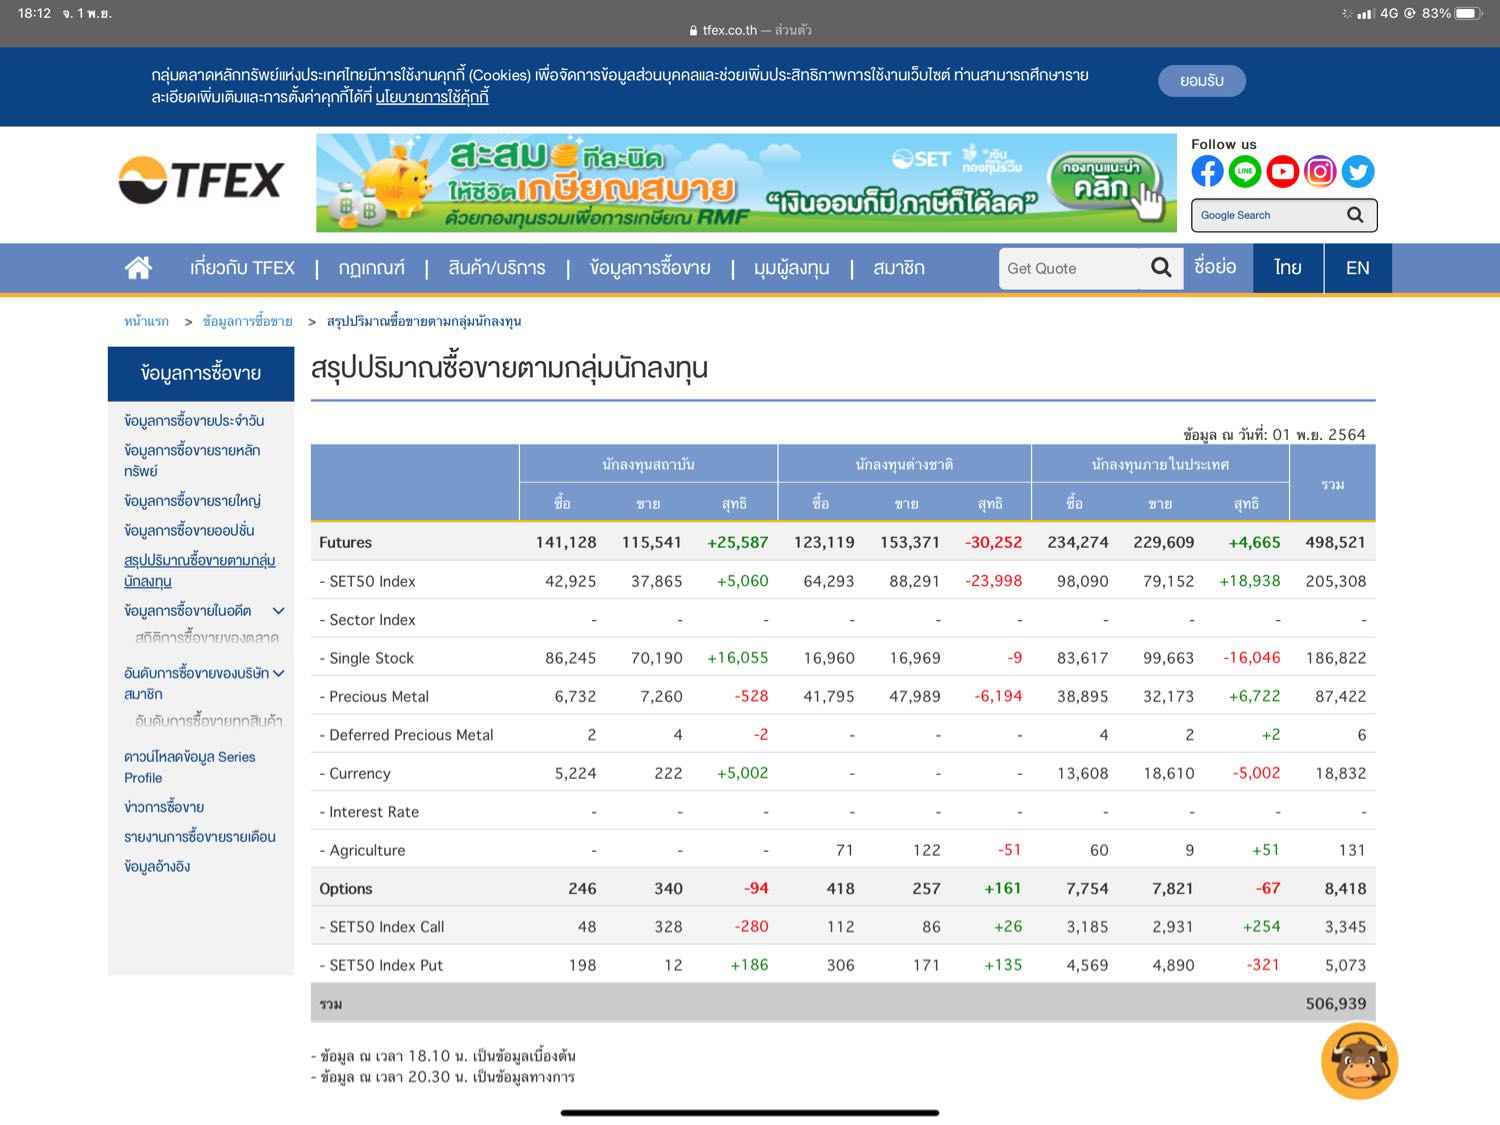Open ข้อมูลการซื้อขายประจำวัน in sidebar
Viewport: 1500px width, 1125px height.
194,421
